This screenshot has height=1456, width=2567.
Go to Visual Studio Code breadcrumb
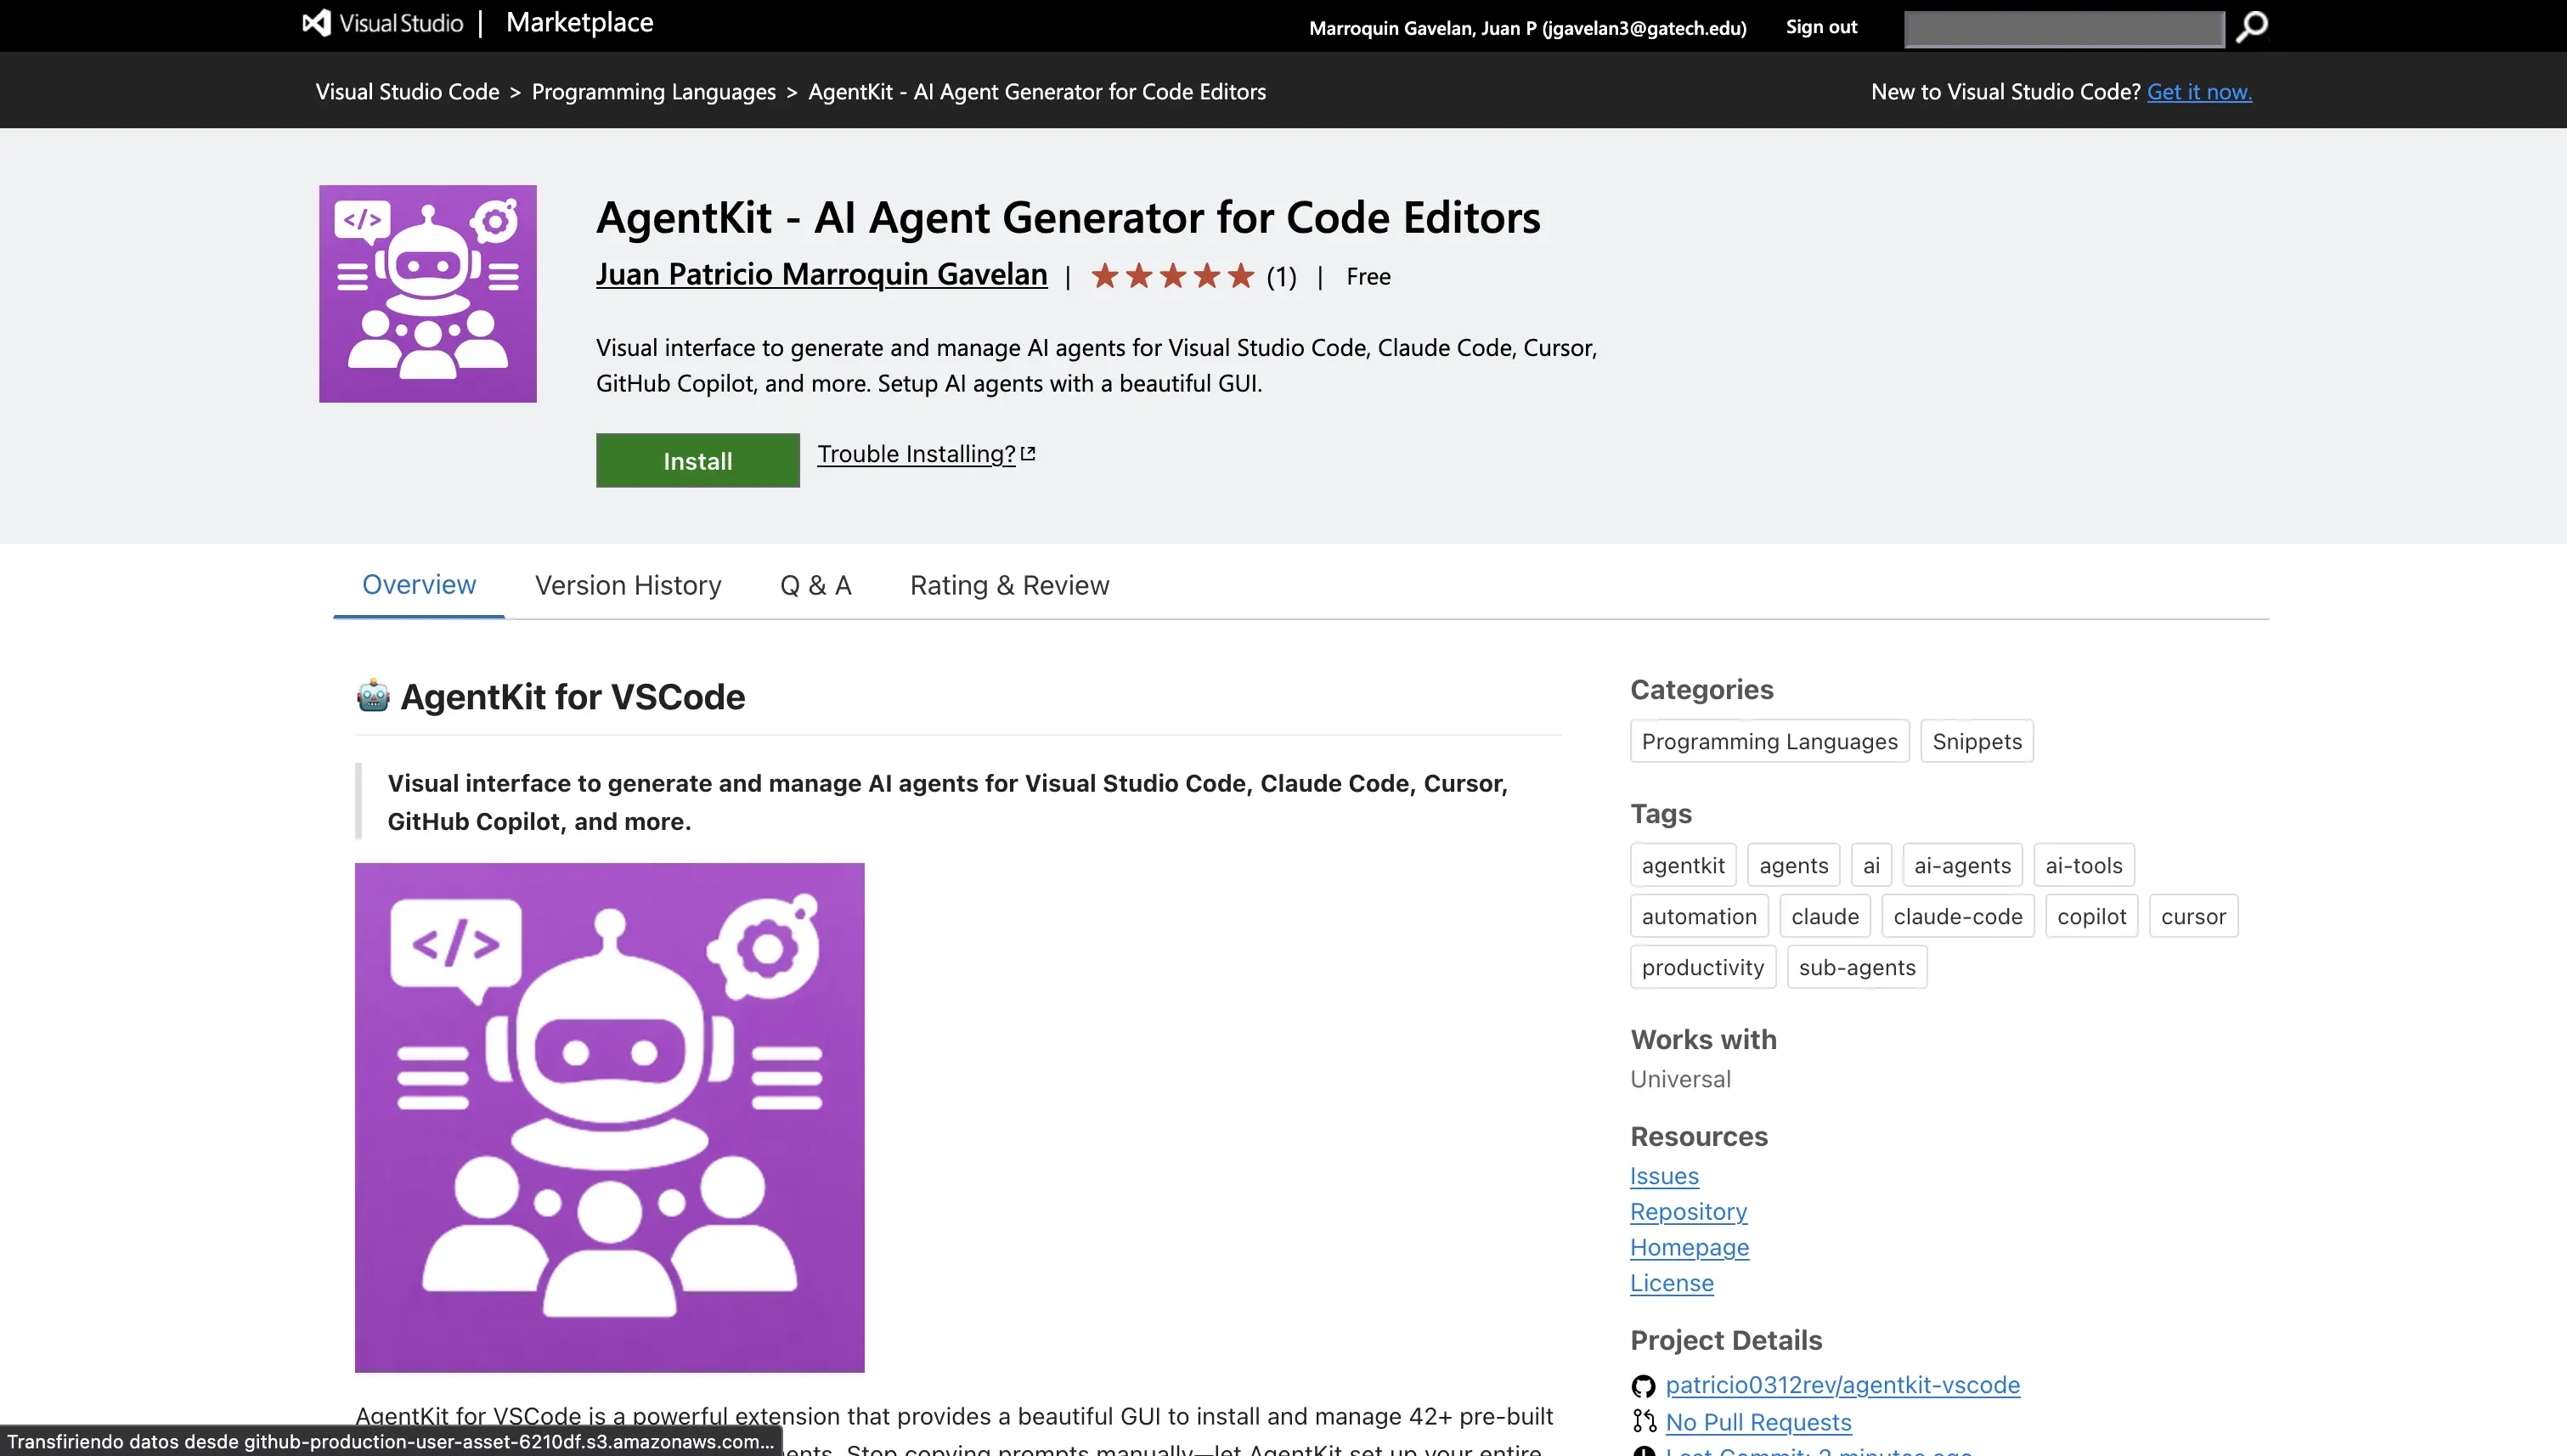(x=407, y=91)
